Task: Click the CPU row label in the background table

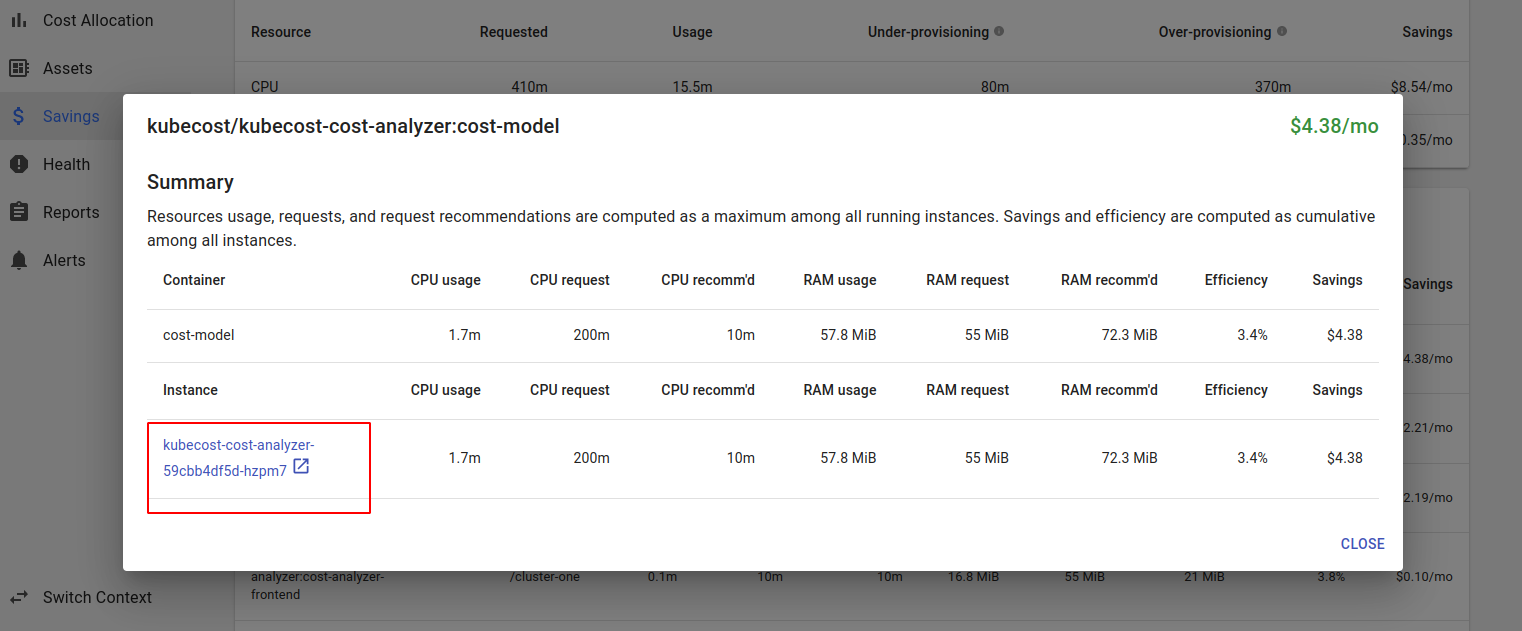Action: 265,87
